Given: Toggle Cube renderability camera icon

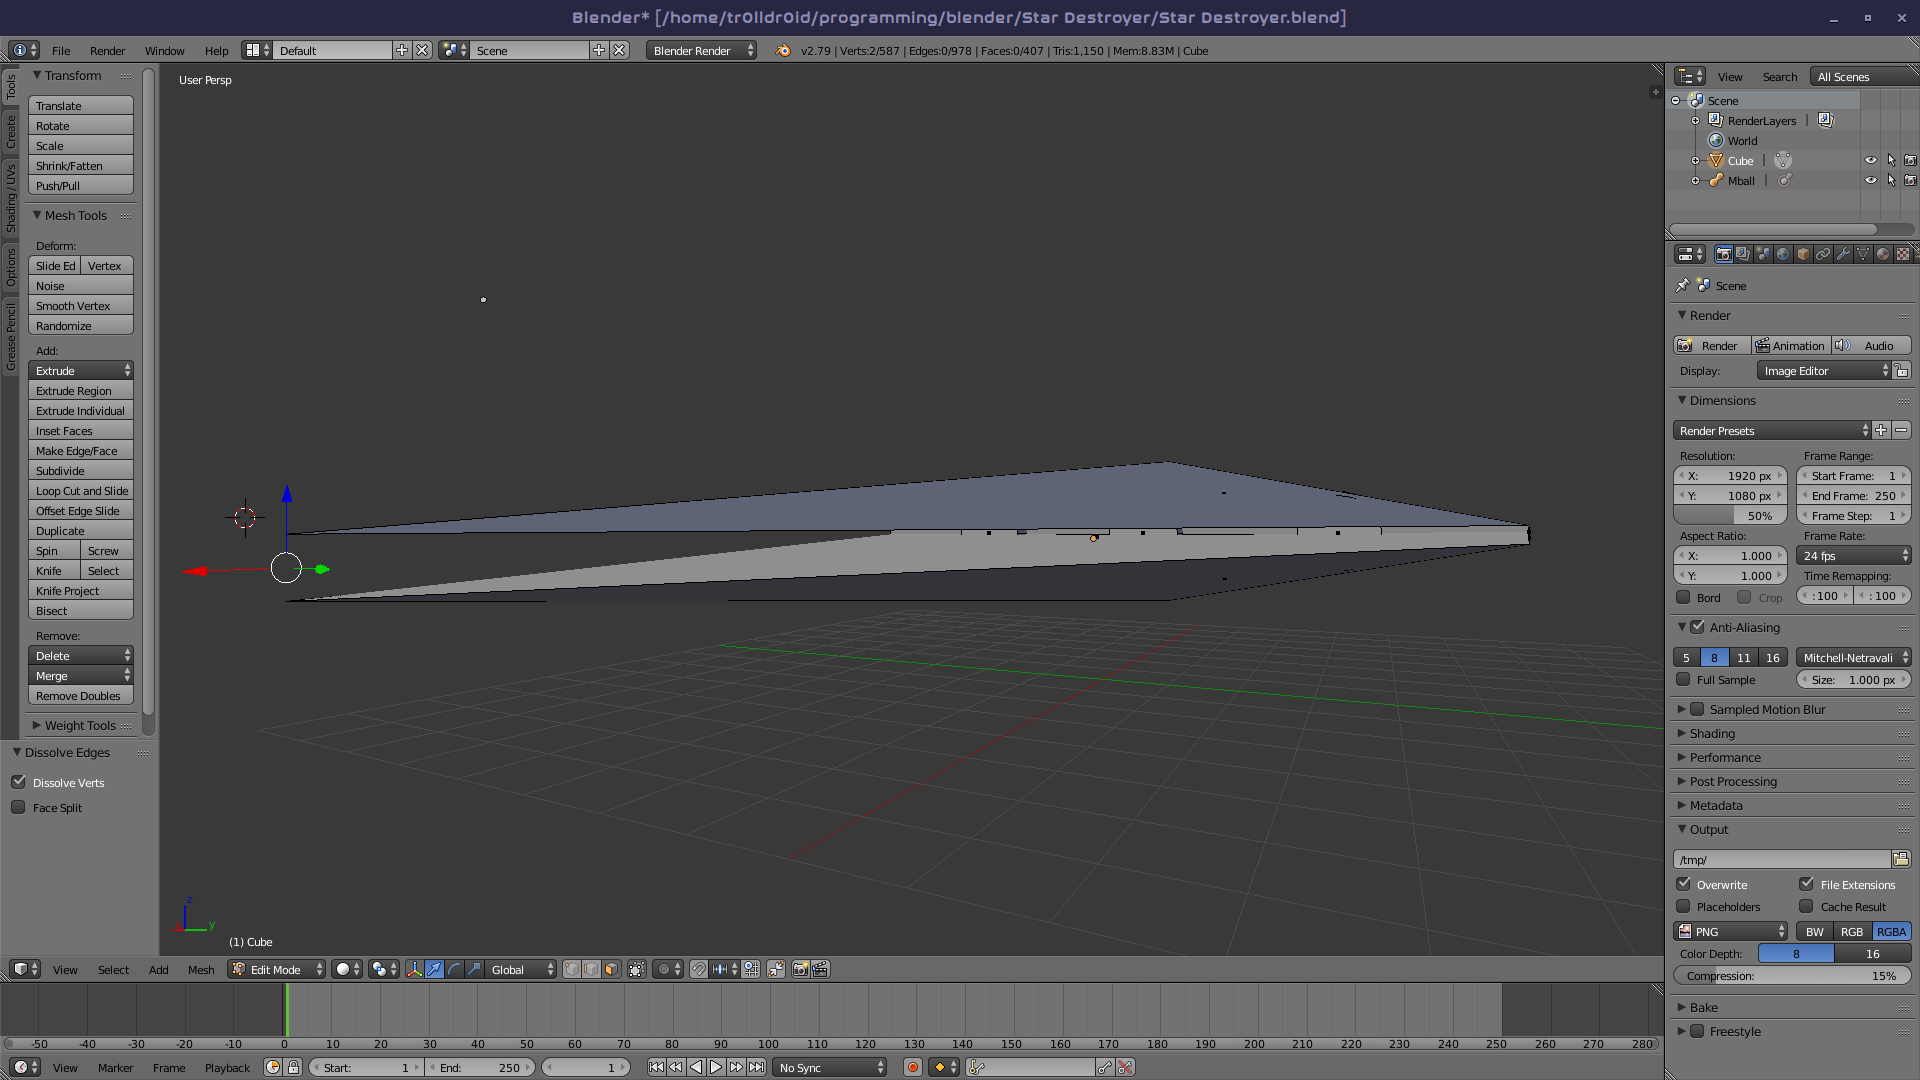Looking at the screenshot, I should pyautogui.click(x=1910, y=160).
